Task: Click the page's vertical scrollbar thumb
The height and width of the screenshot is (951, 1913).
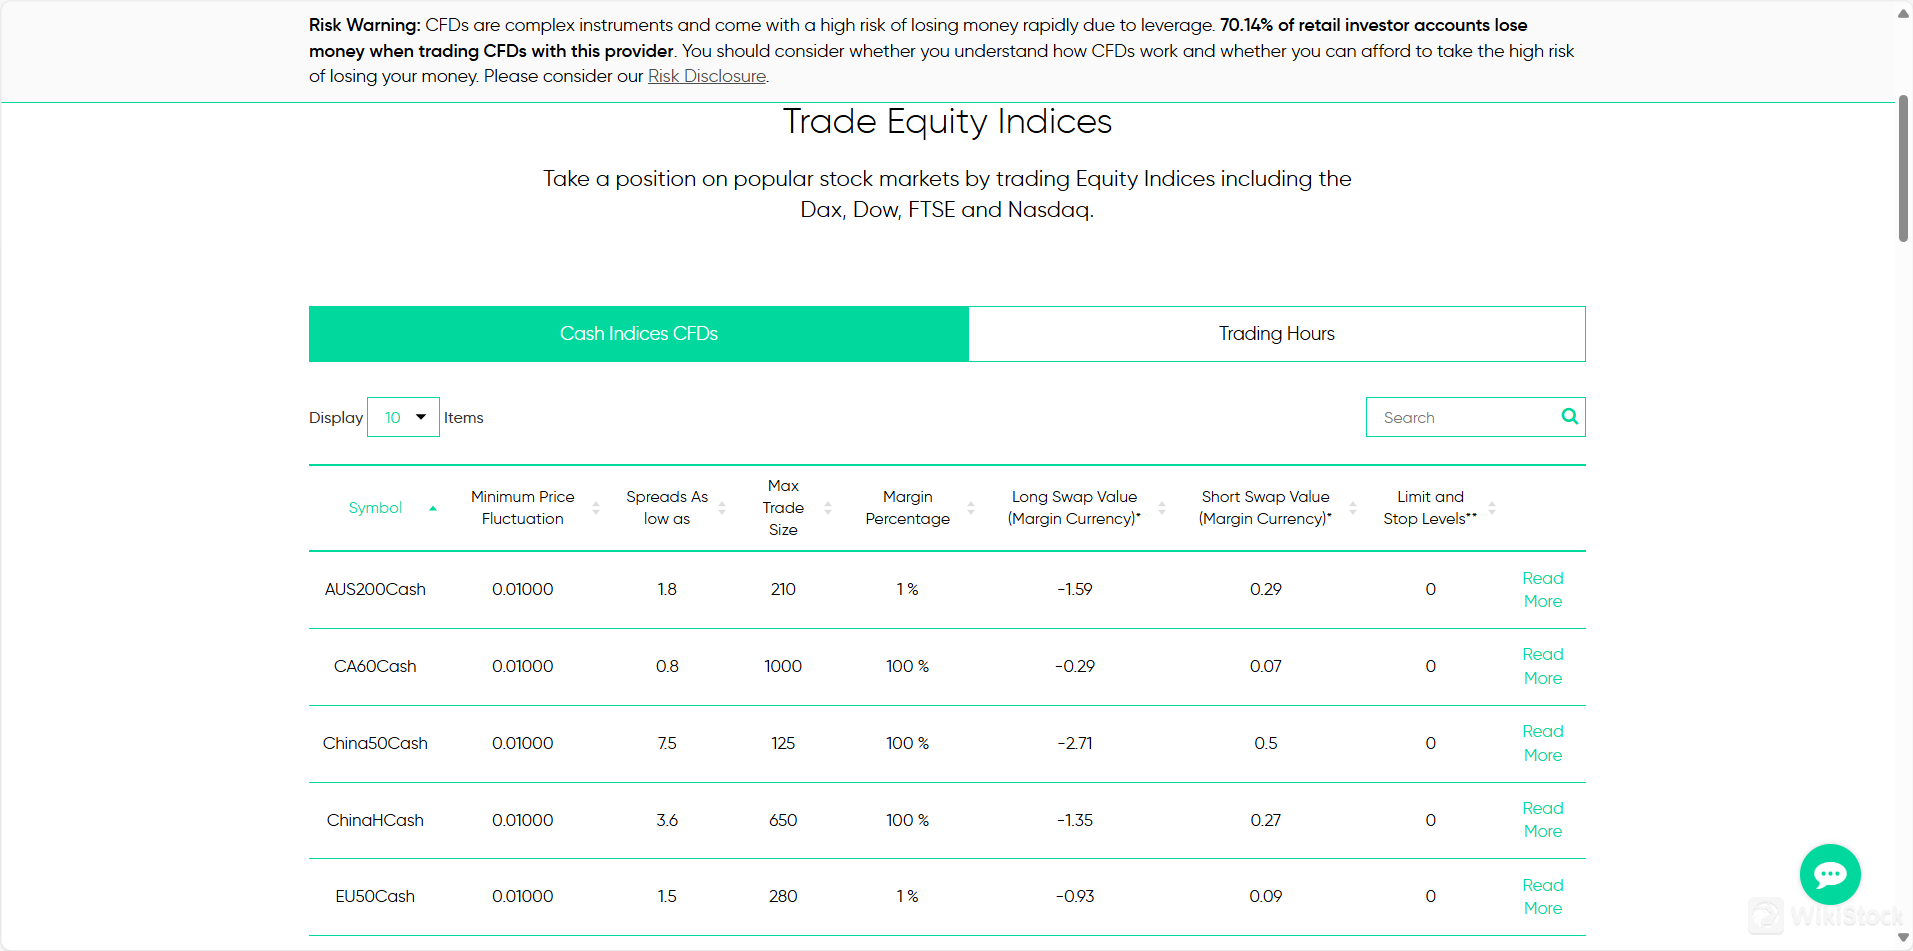Action: [x=1903, y=168]
